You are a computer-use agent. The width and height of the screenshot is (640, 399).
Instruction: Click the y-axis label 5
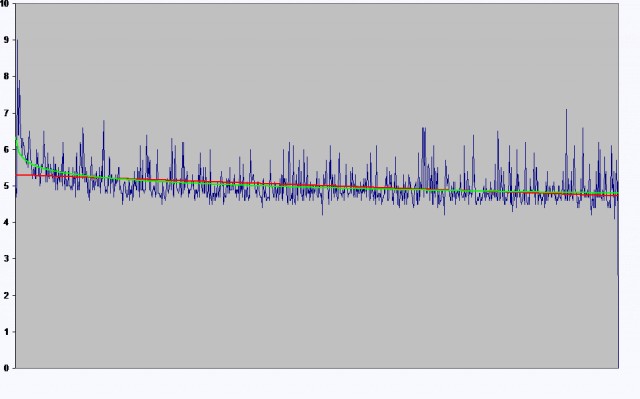[6, 186]
